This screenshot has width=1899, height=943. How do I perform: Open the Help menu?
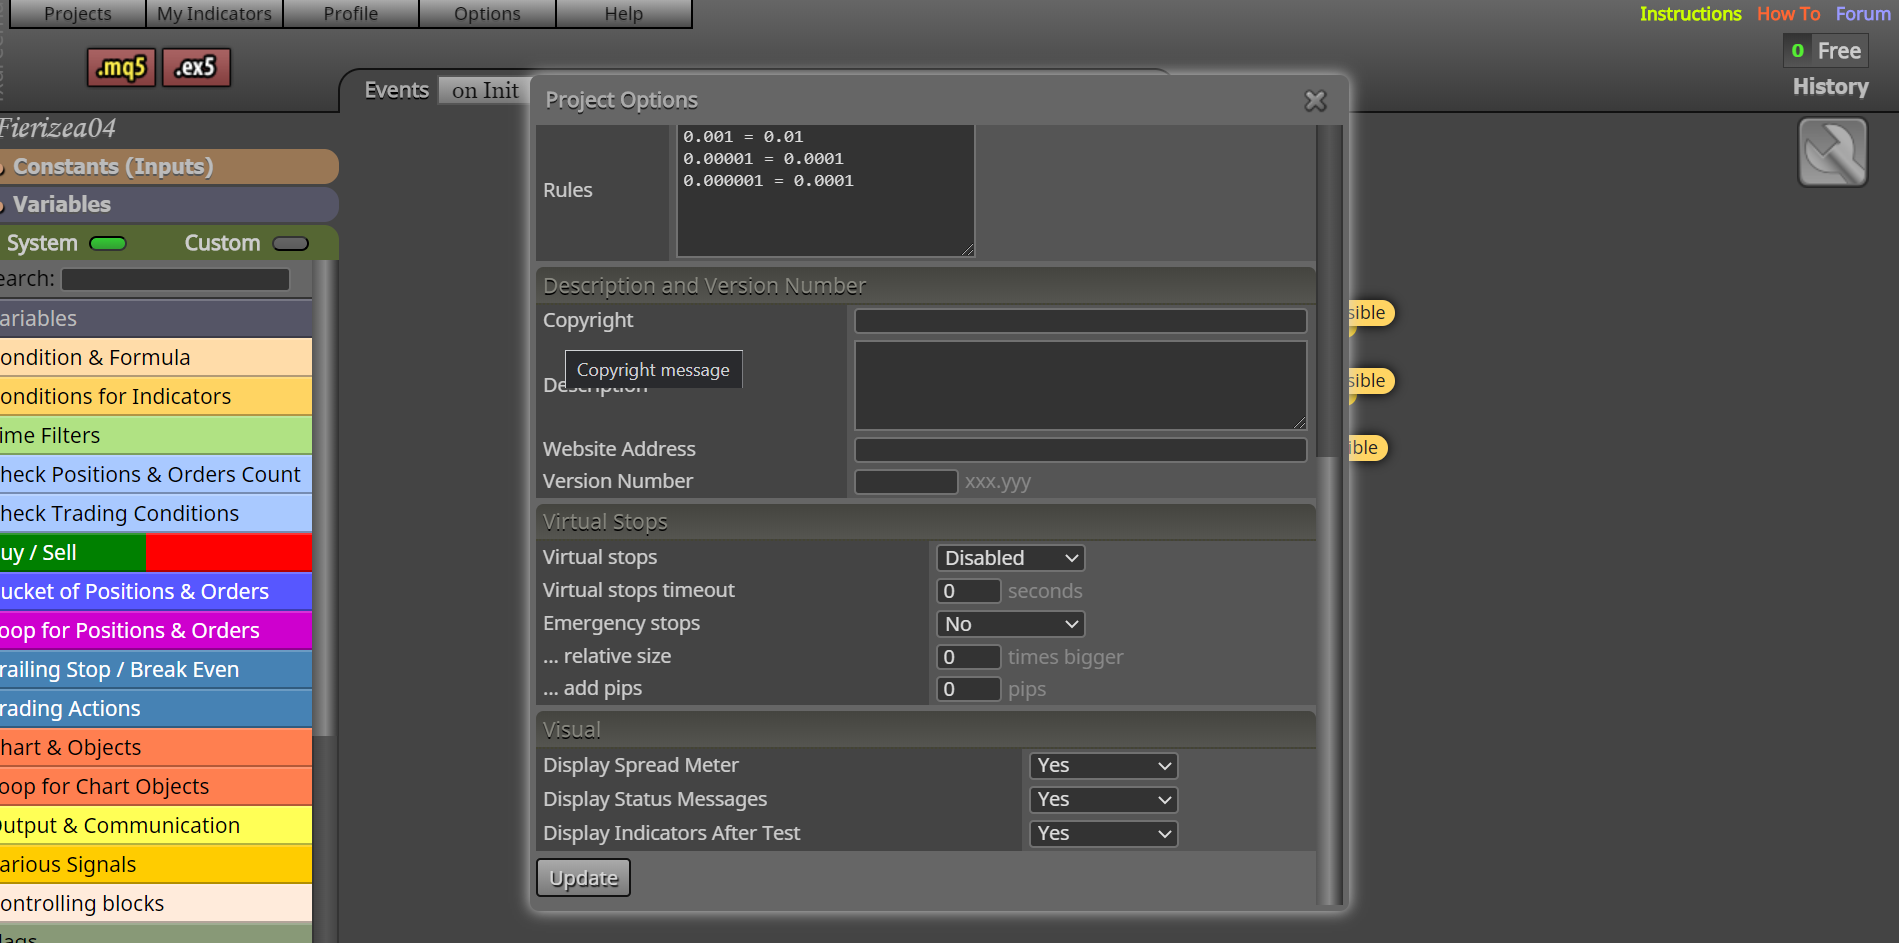coord(624,14)
